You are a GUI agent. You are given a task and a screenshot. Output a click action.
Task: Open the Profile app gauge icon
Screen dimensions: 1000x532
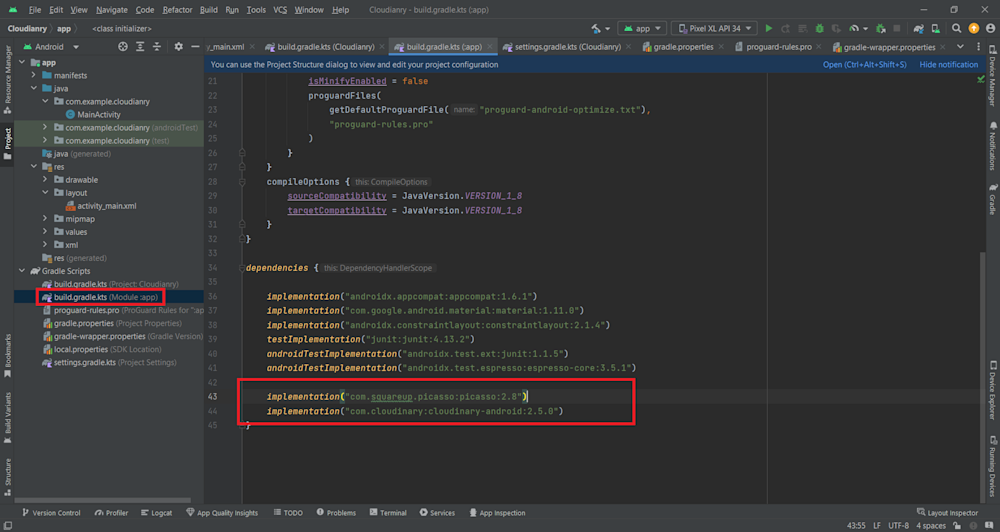tap(854, 29)
